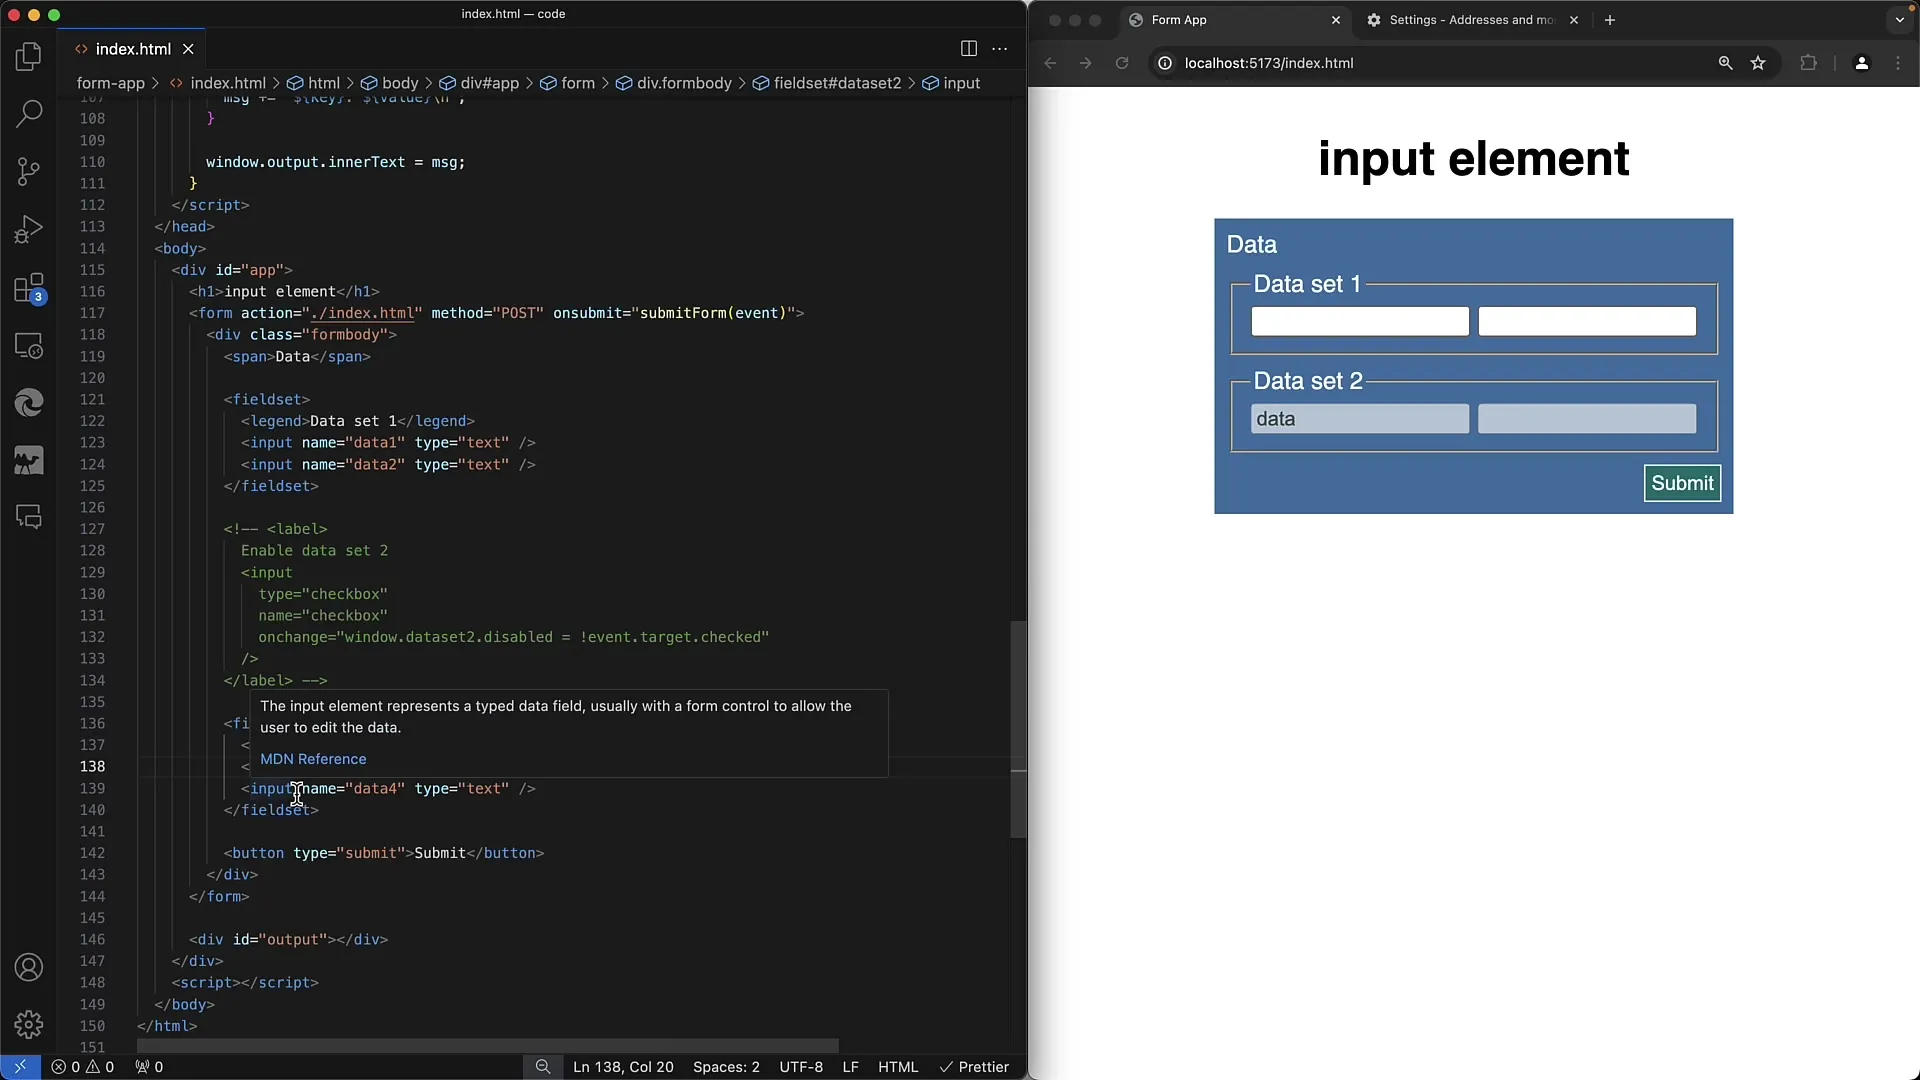Click the Data set 2 input containing data

coord(1360,419)
